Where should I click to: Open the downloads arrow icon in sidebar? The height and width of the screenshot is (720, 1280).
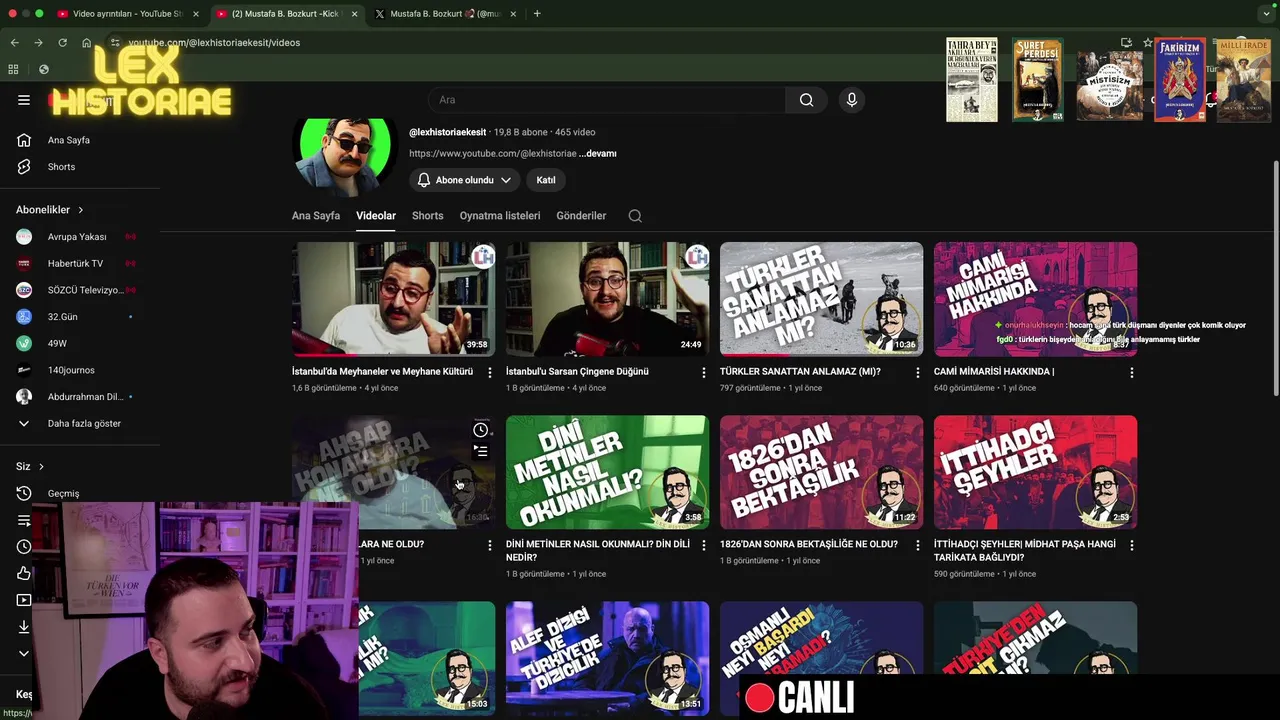(x=24, y=627)
